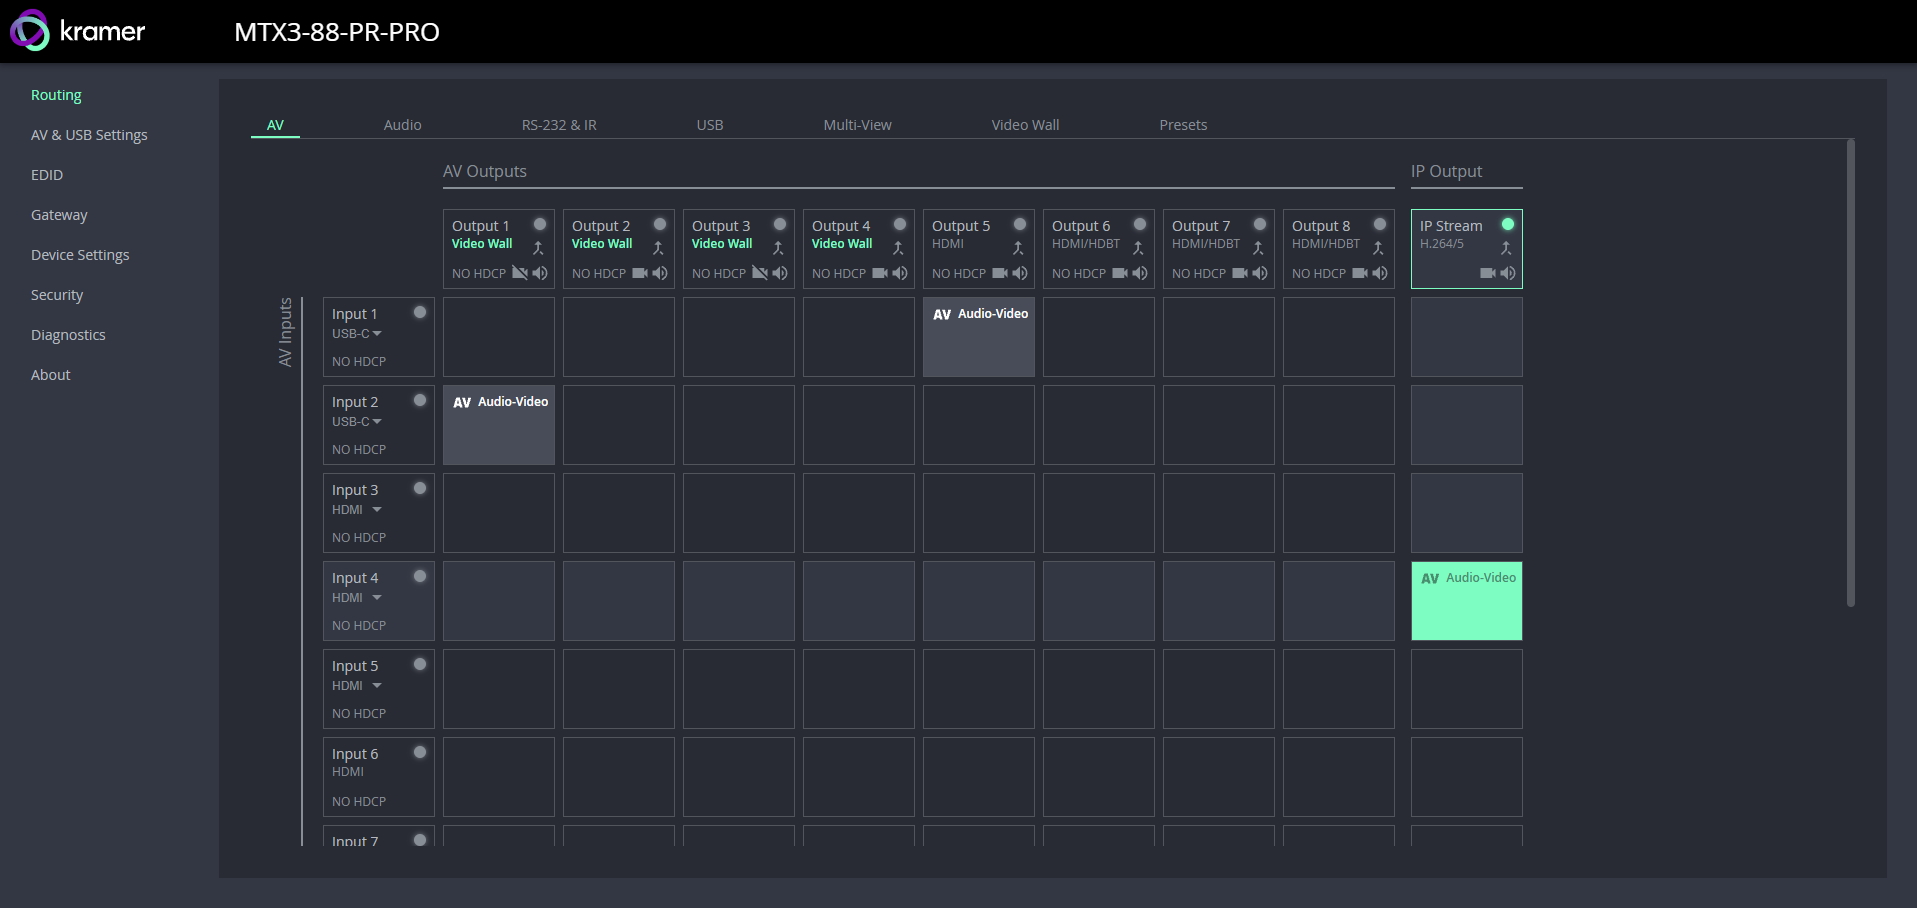The image size is (1917, 908).
Task: Toggle the status circle on Input 3
Action: point(420,489)
